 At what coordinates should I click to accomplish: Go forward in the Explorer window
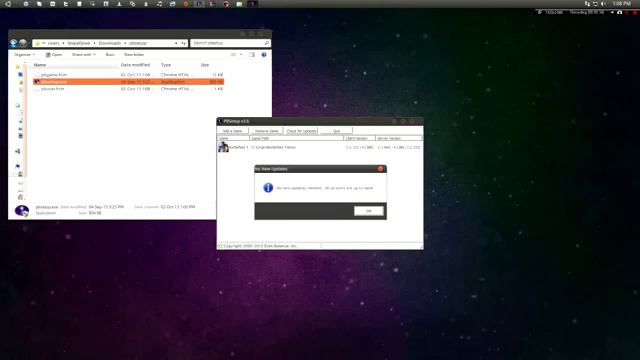[x=23, y=43]
